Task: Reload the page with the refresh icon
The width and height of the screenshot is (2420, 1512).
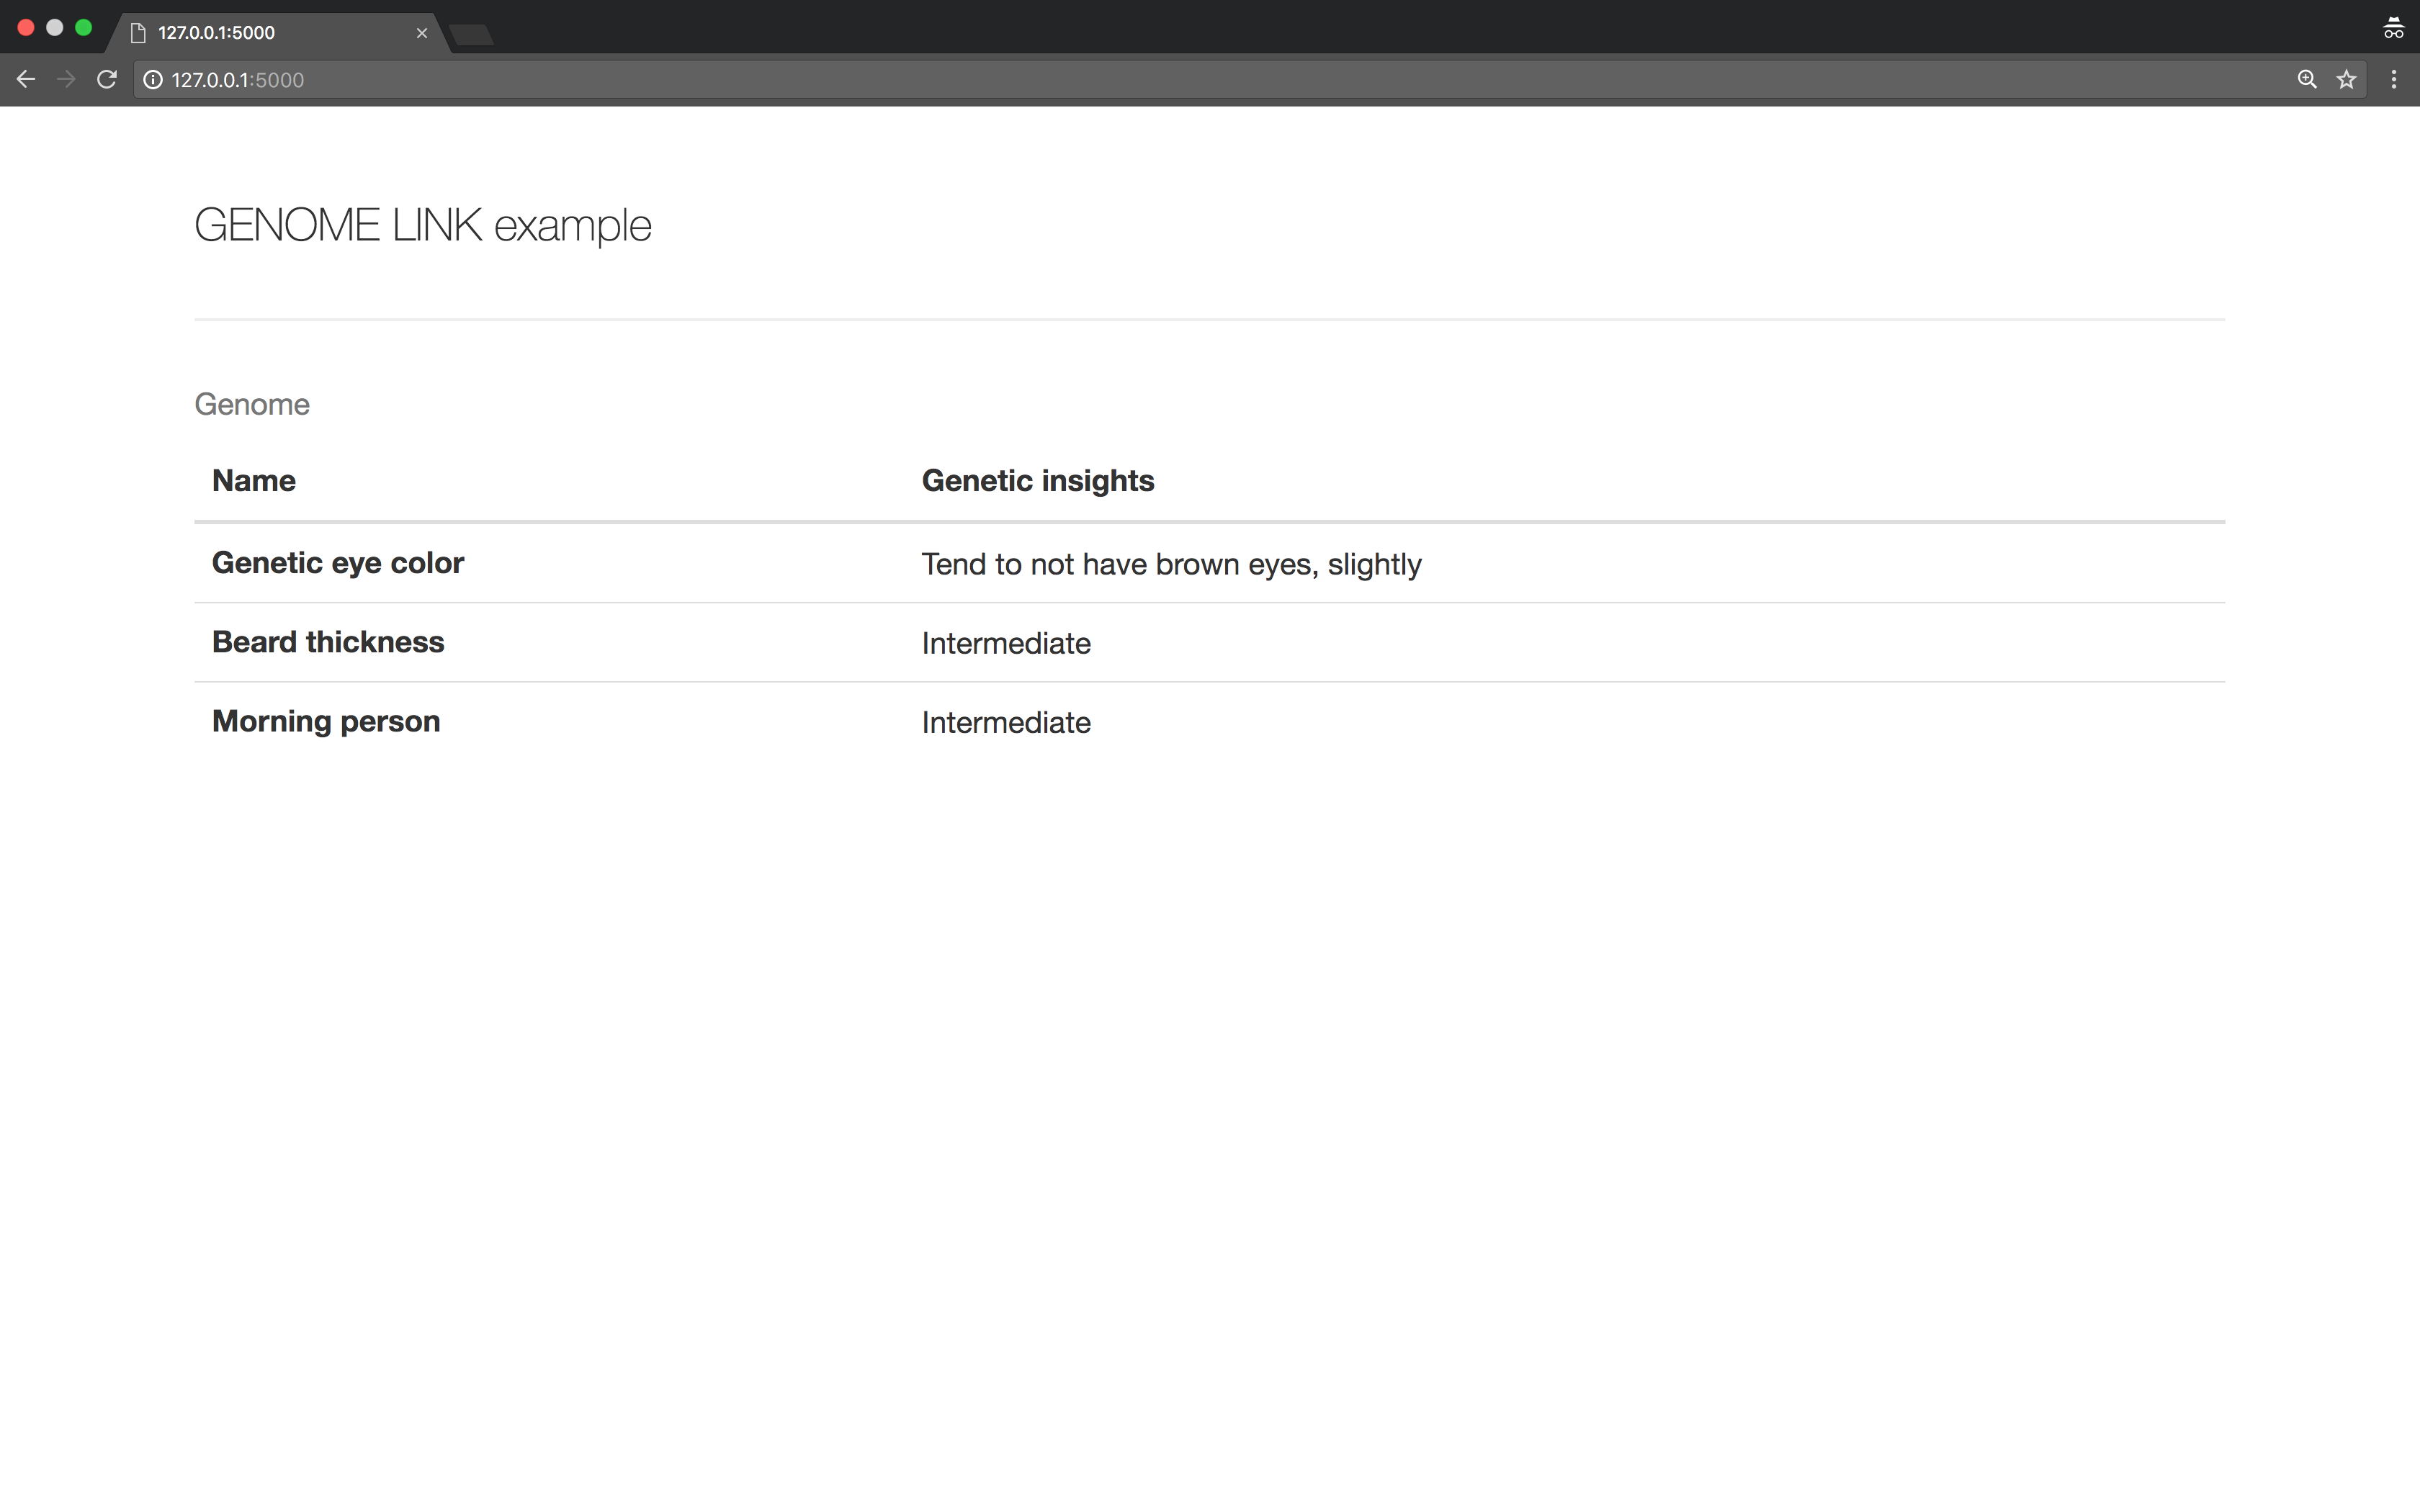Action: 107,79
